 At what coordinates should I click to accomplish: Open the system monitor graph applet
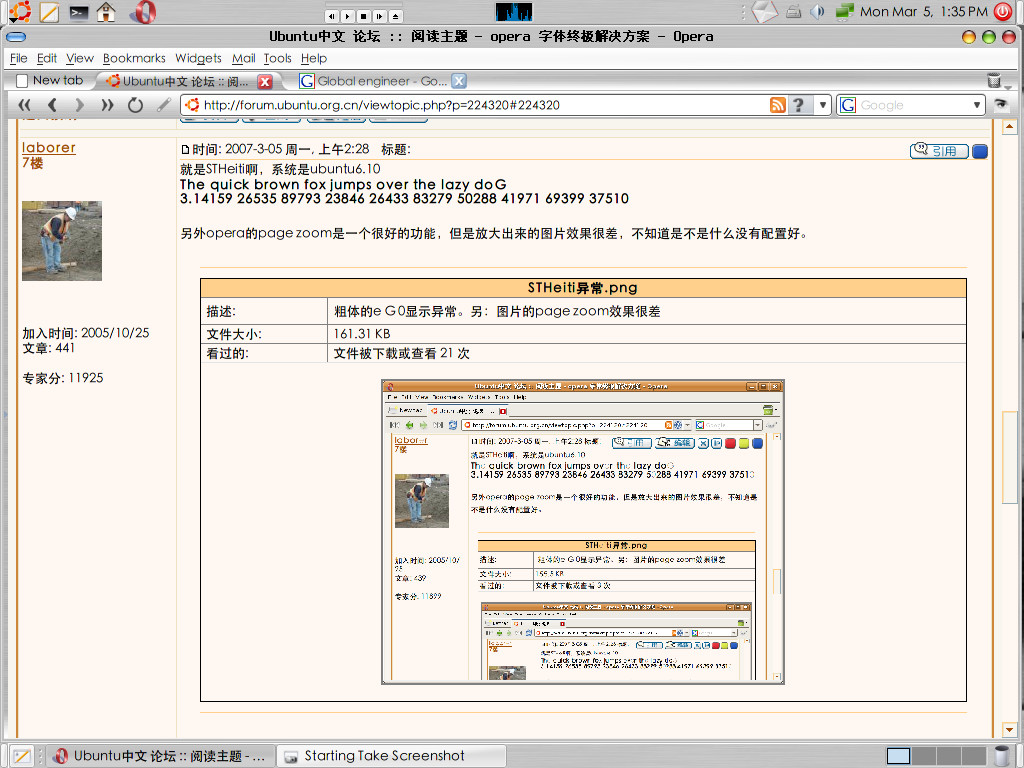514,12
